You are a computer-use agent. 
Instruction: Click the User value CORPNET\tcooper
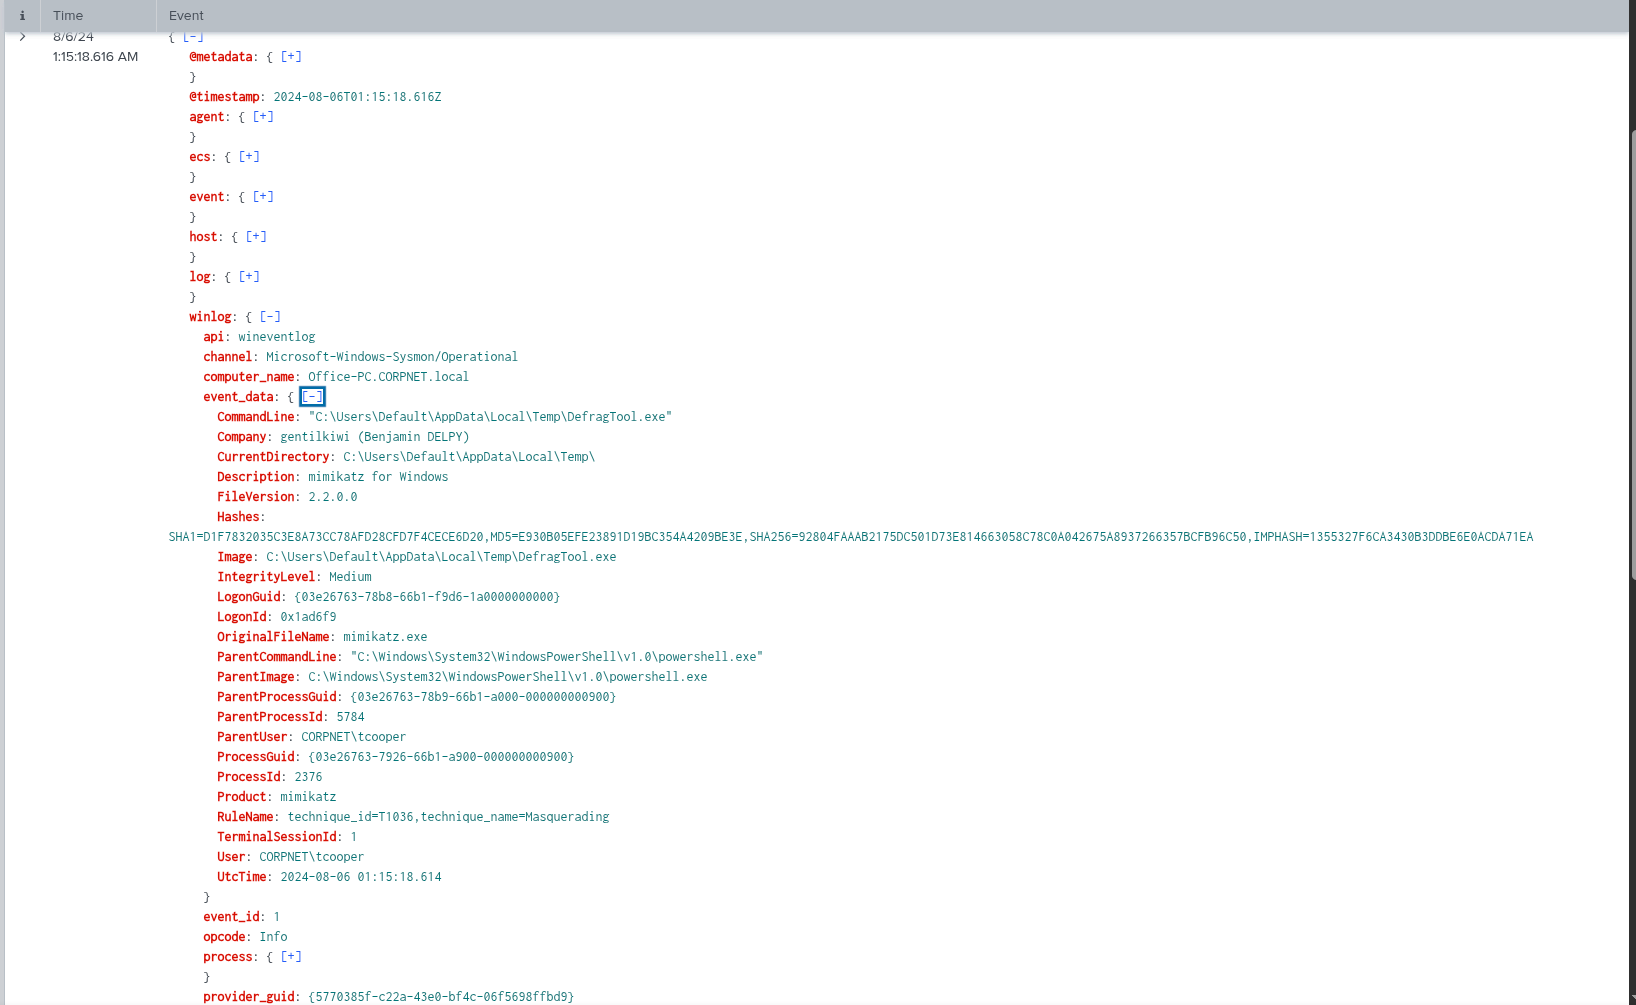click(x=311, y=857)
